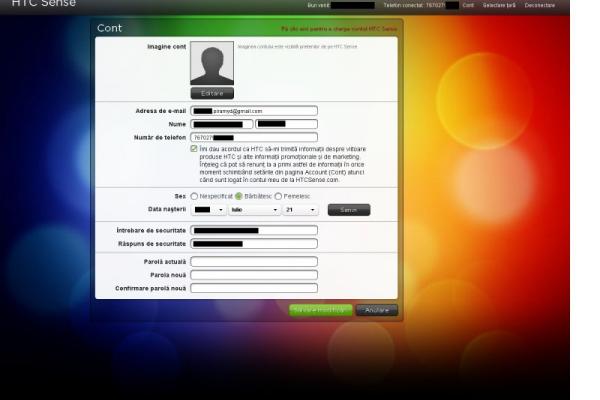This screenshot has width=600, height=400.
Task: Open the birth year dropdown
Action: (x=209, y=210)
